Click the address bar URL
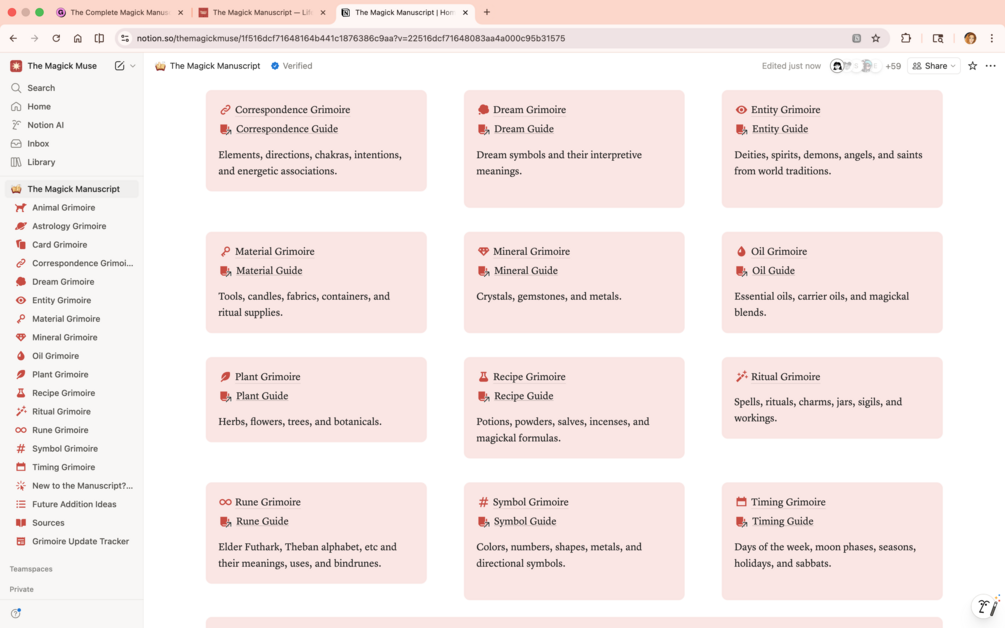Viewport: 1005px width, 628px height. (351, 38)
